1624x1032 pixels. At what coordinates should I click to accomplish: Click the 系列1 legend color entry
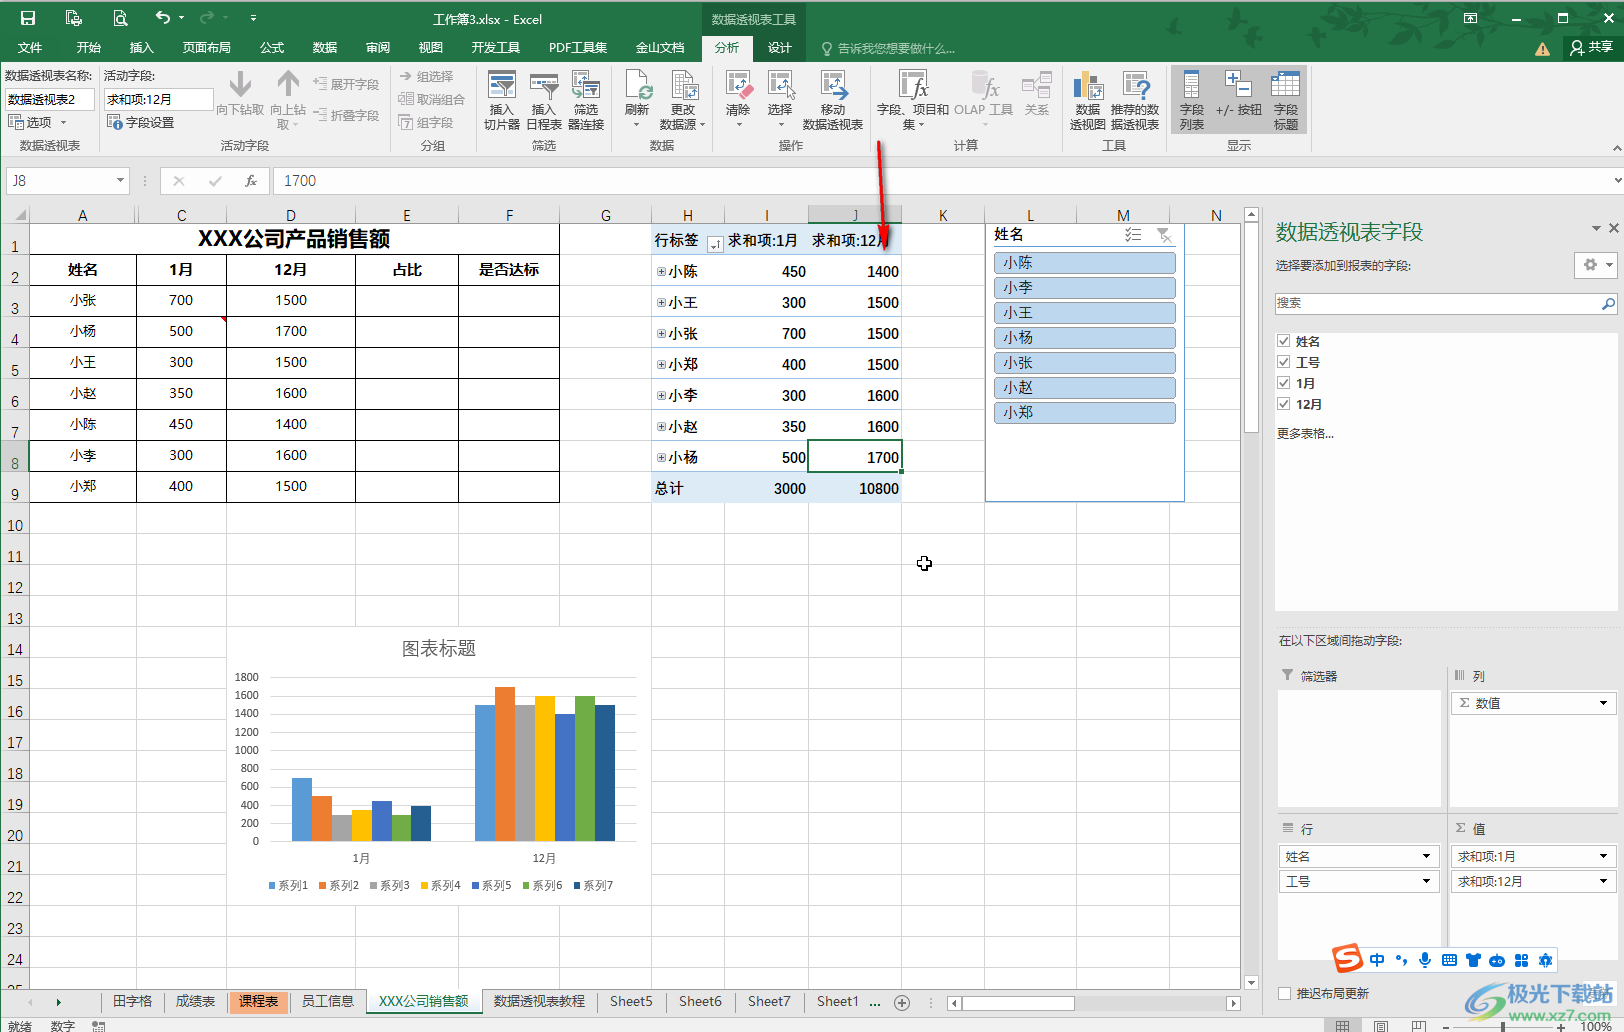[288, 886]
